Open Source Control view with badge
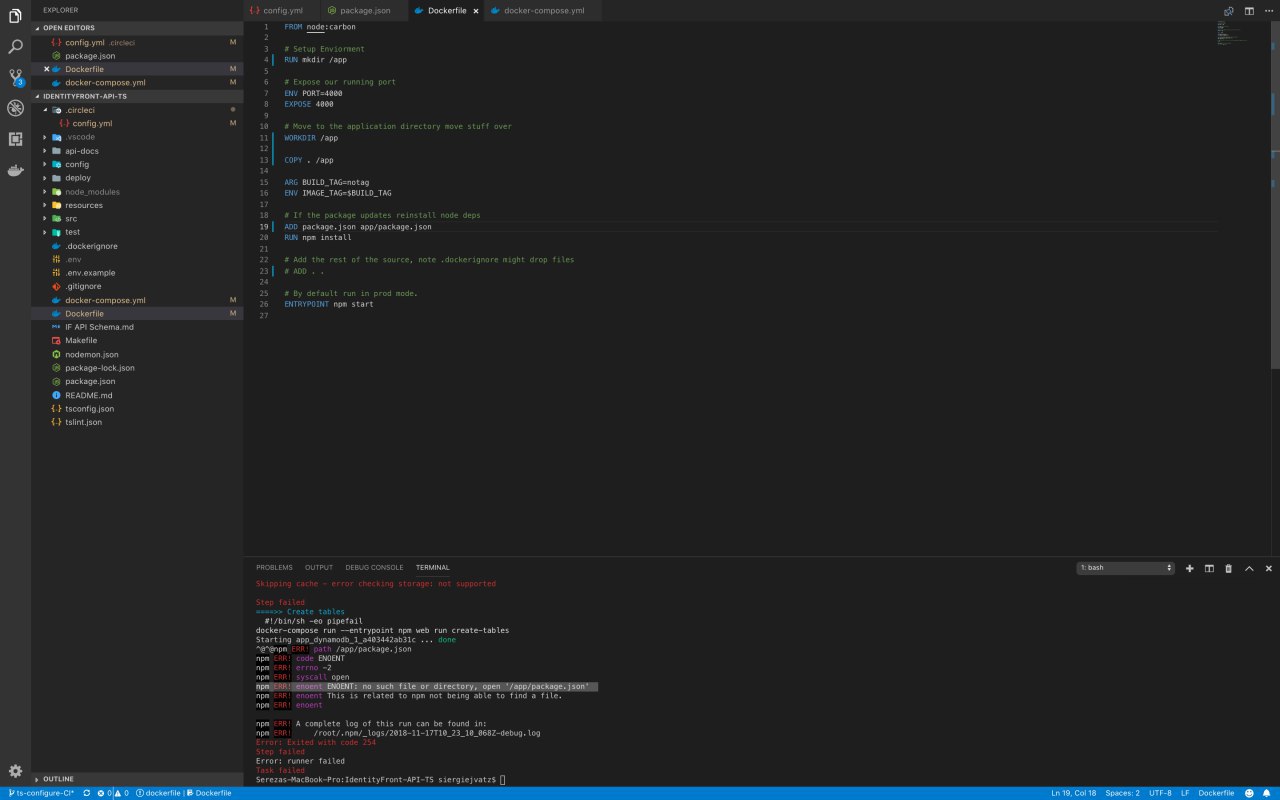 click(15, 77)
